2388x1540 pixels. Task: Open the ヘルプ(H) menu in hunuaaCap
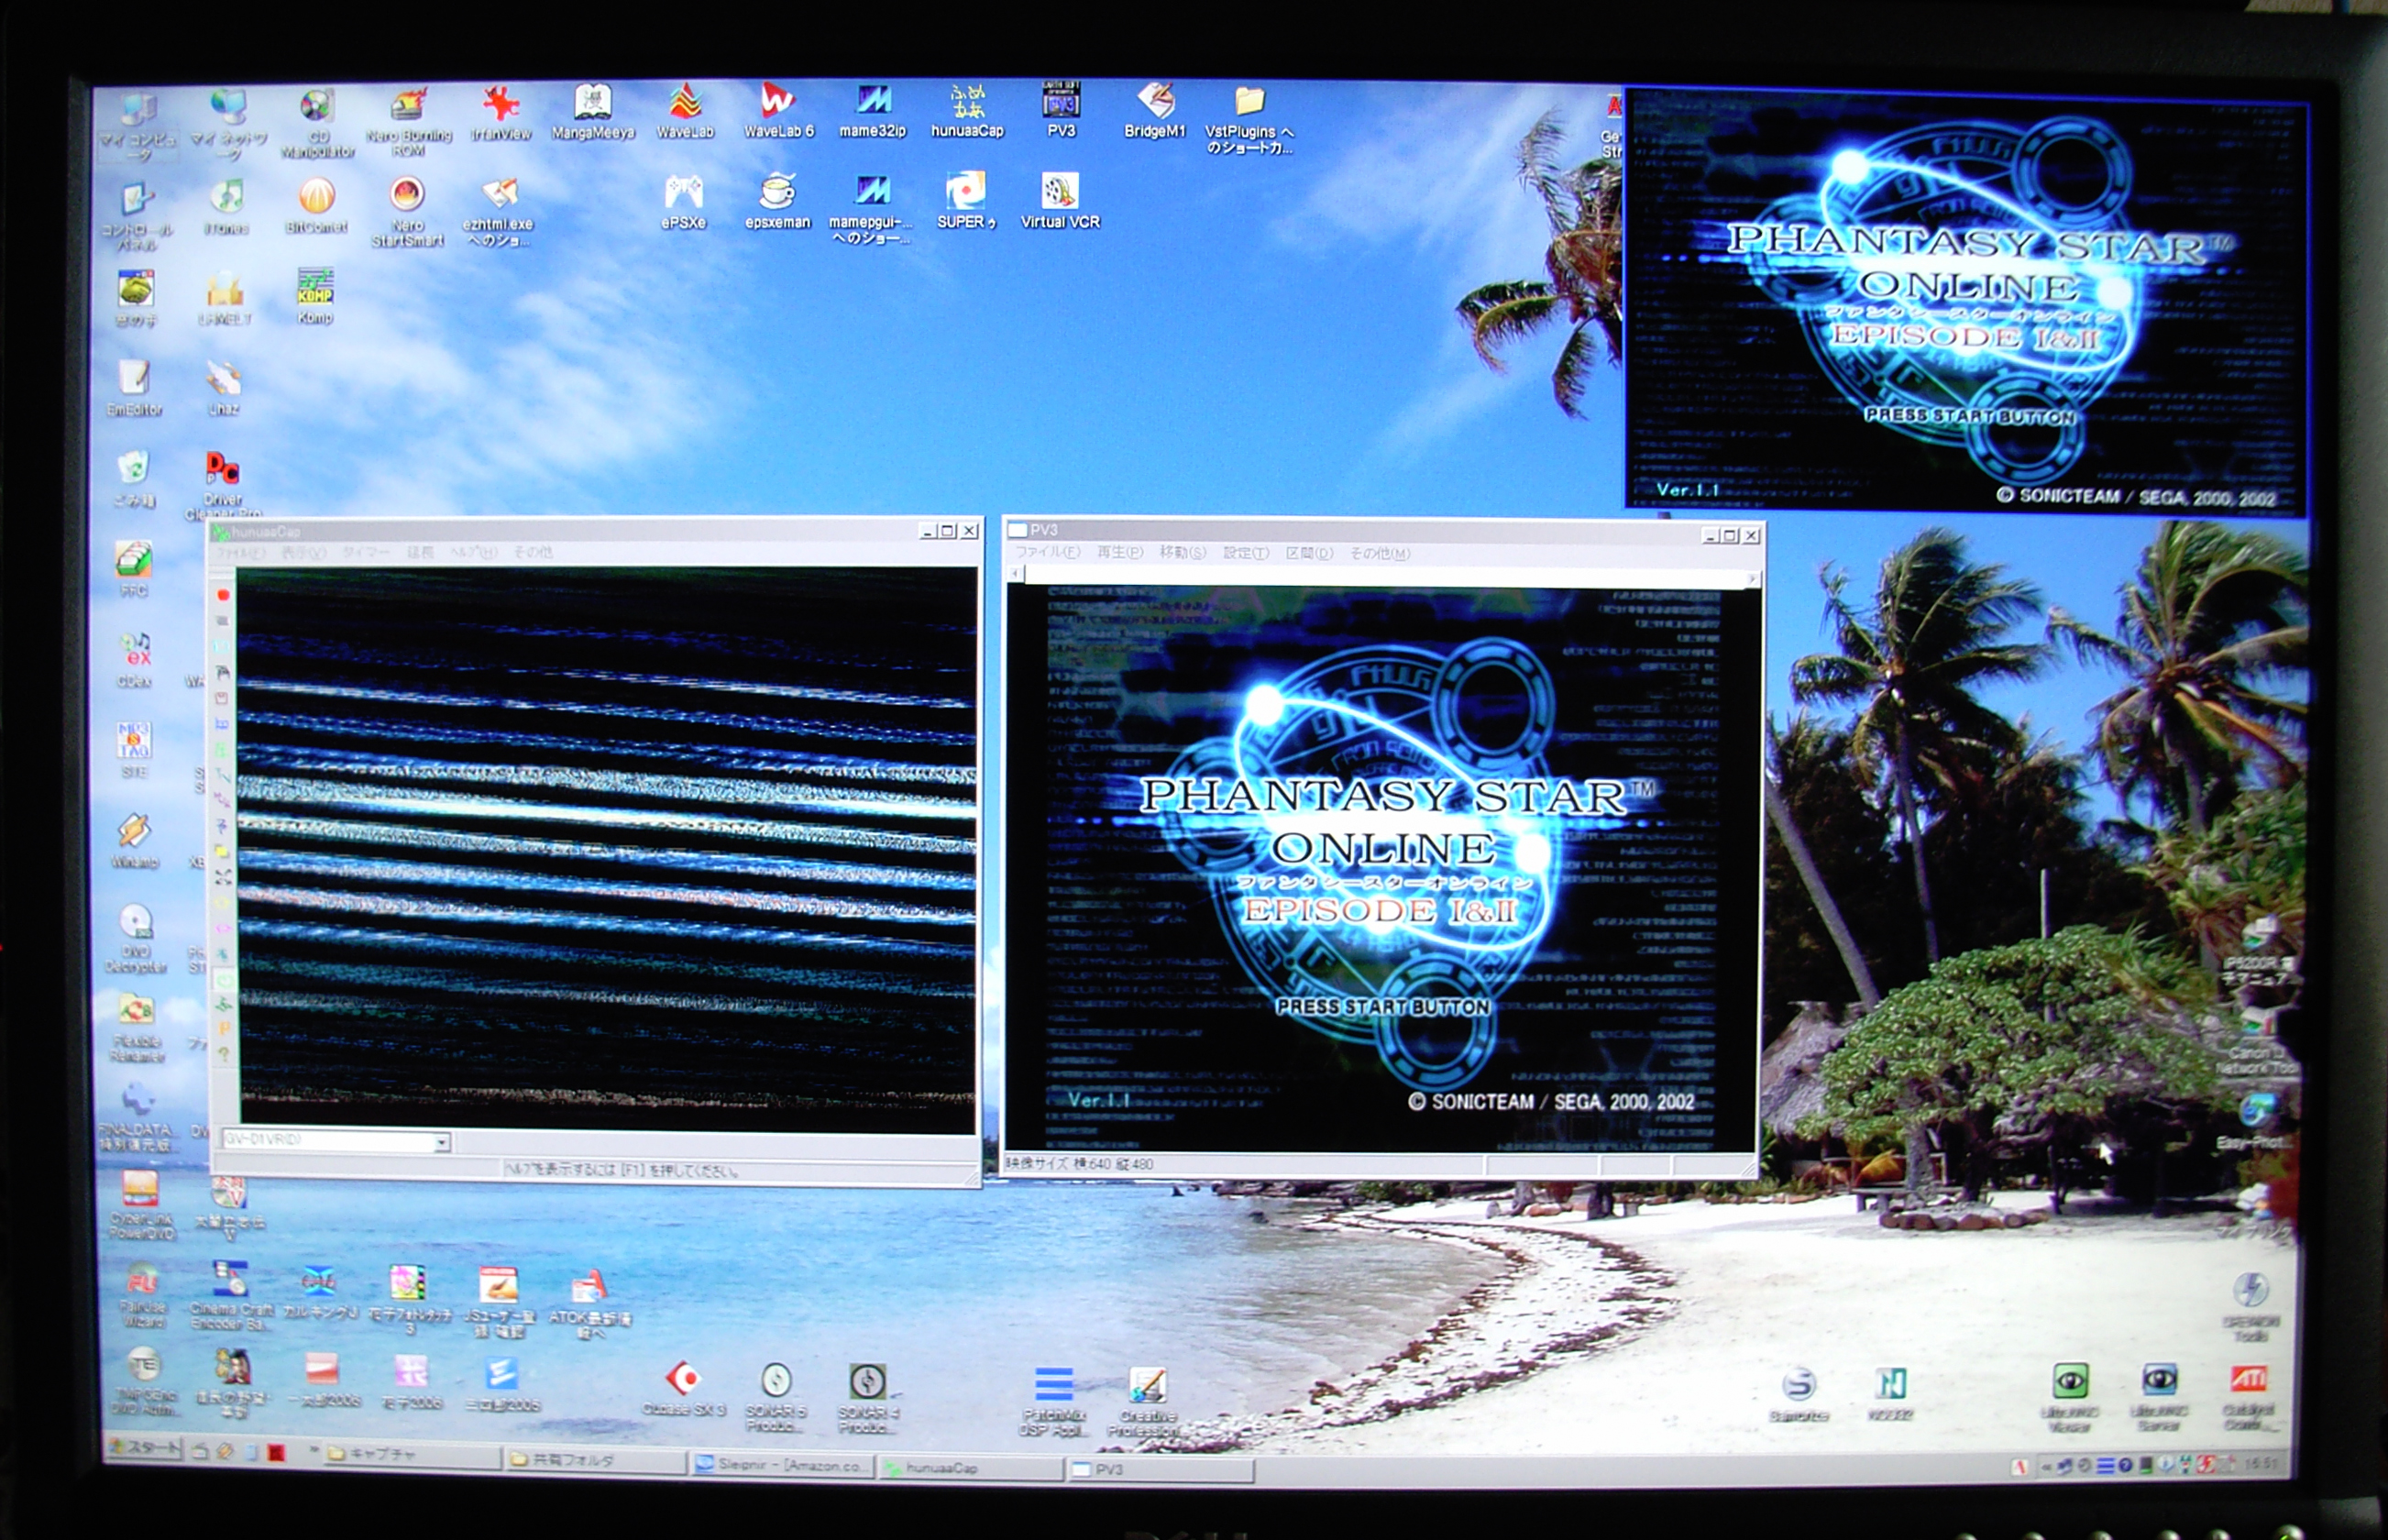tap(473, 552)
